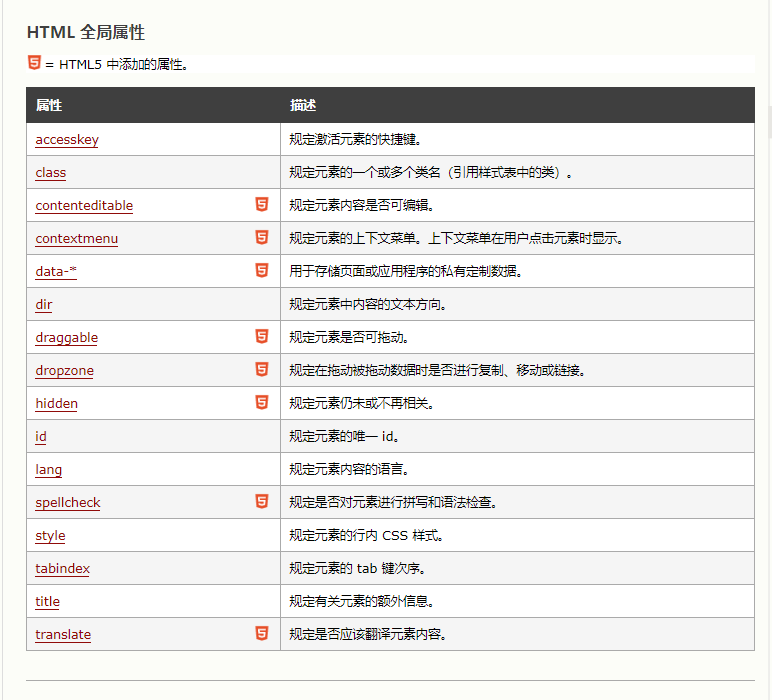Image resolution: width=772 pixels, height=700 pixels.
Task: Open the draggable attribute link
Action: [66, 338]
